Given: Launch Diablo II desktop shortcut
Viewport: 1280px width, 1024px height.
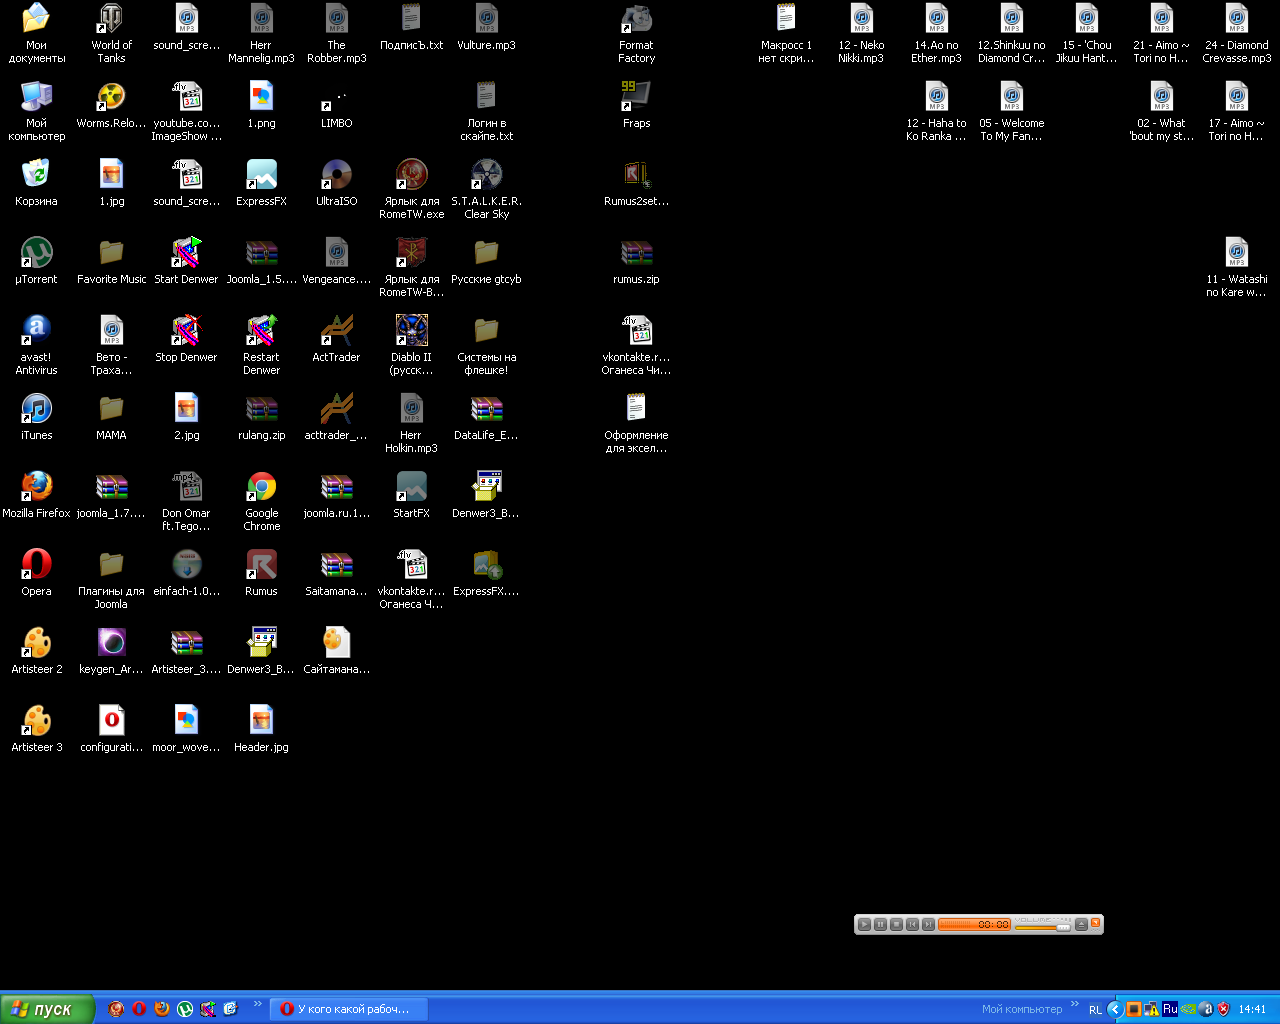Looking at the screenshot, I should (411, 345).
